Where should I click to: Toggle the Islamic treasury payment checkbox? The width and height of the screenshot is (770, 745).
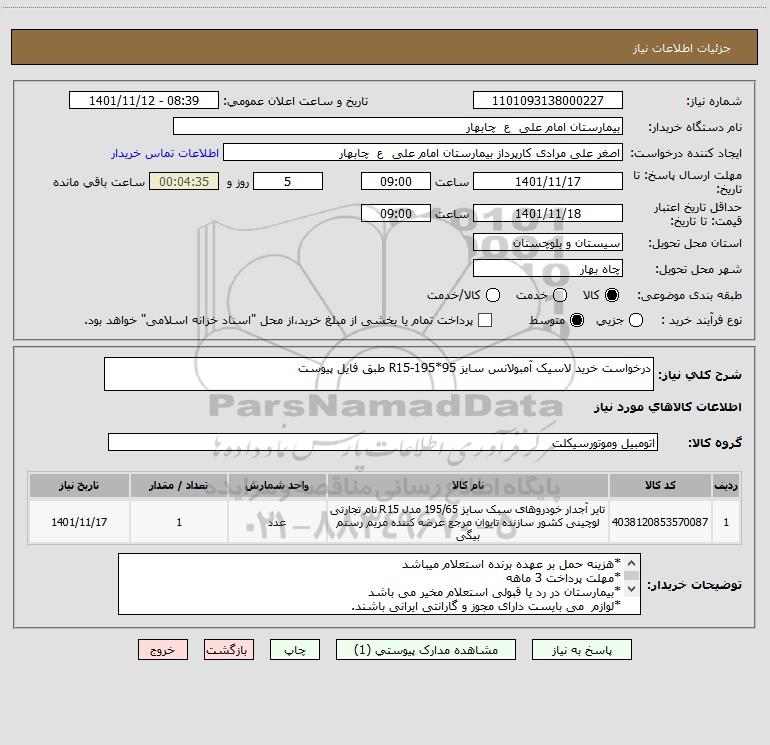(x=485, y=320)
